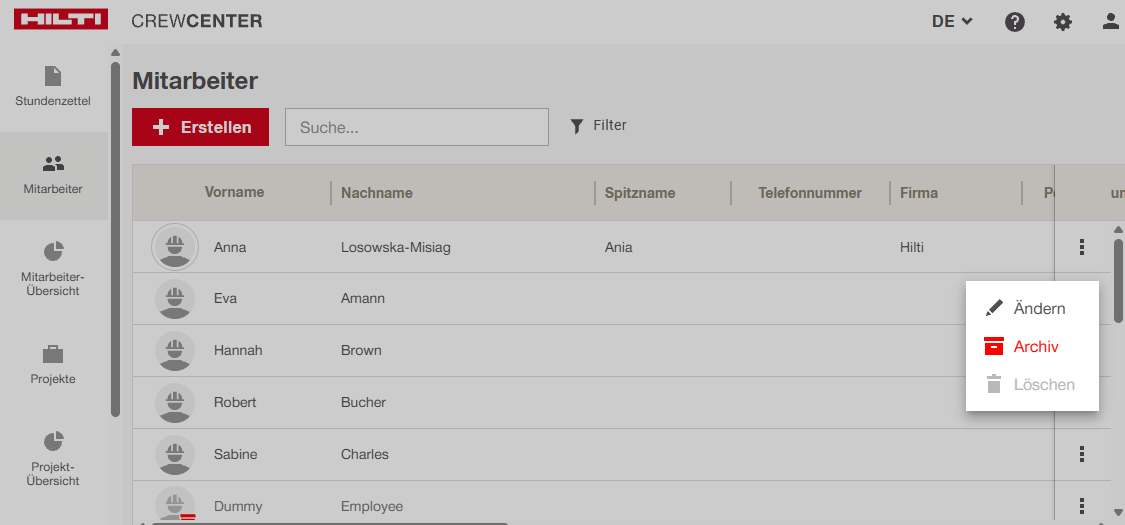Open three-dot menu for Anna row
Viewport: 1125px width, 525px height.
[x=1082, y=247]
